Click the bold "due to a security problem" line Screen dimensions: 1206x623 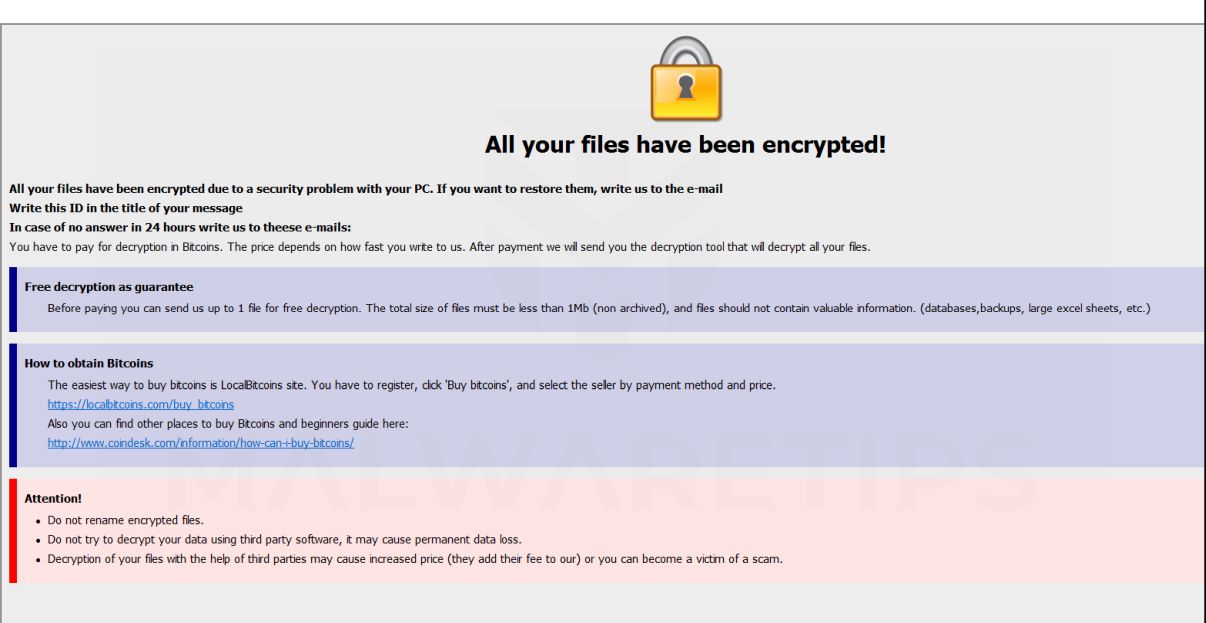365,189
